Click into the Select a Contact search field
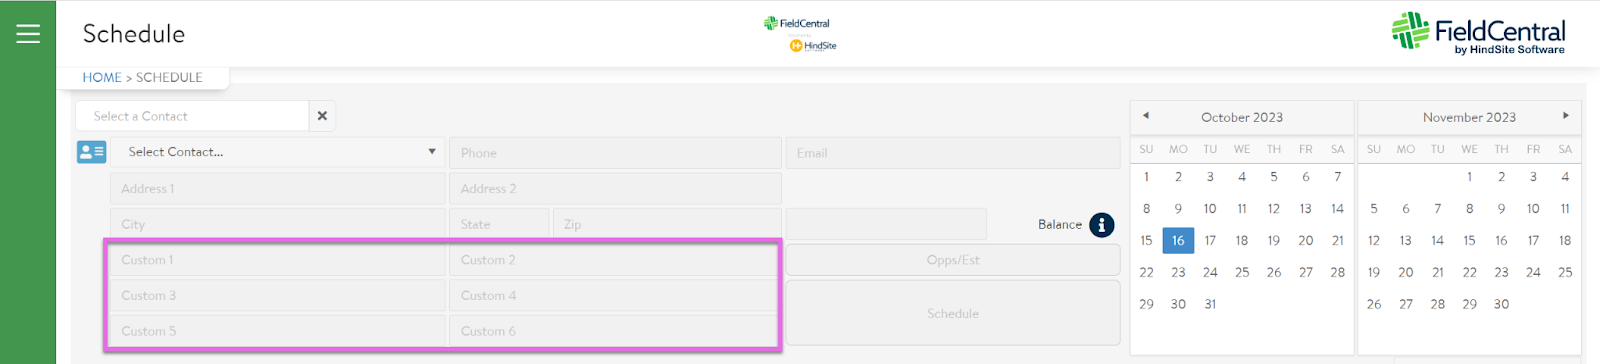 192,116
